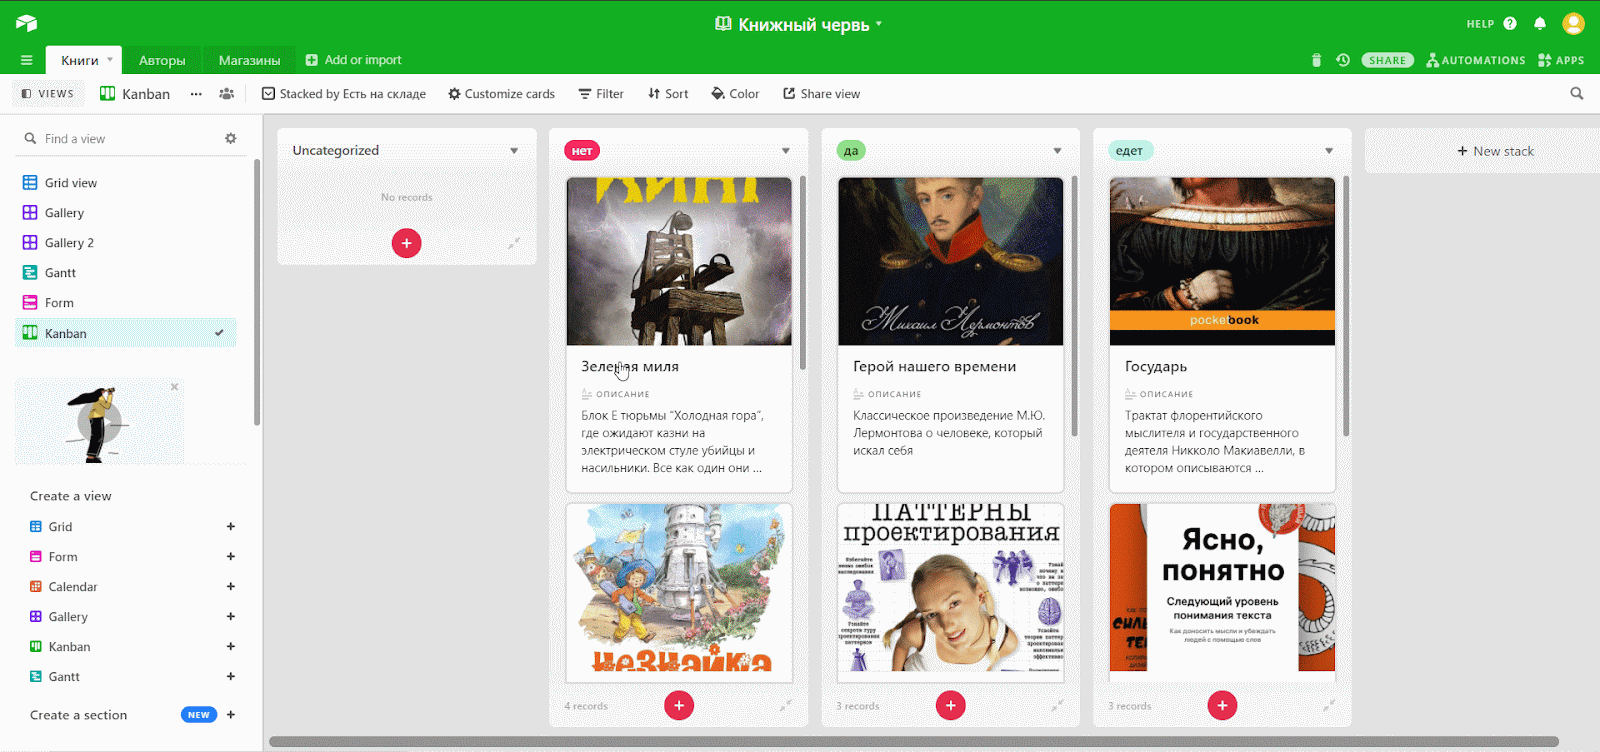
Task: Click the Airtable logo icon
Action: coord(26,23)
